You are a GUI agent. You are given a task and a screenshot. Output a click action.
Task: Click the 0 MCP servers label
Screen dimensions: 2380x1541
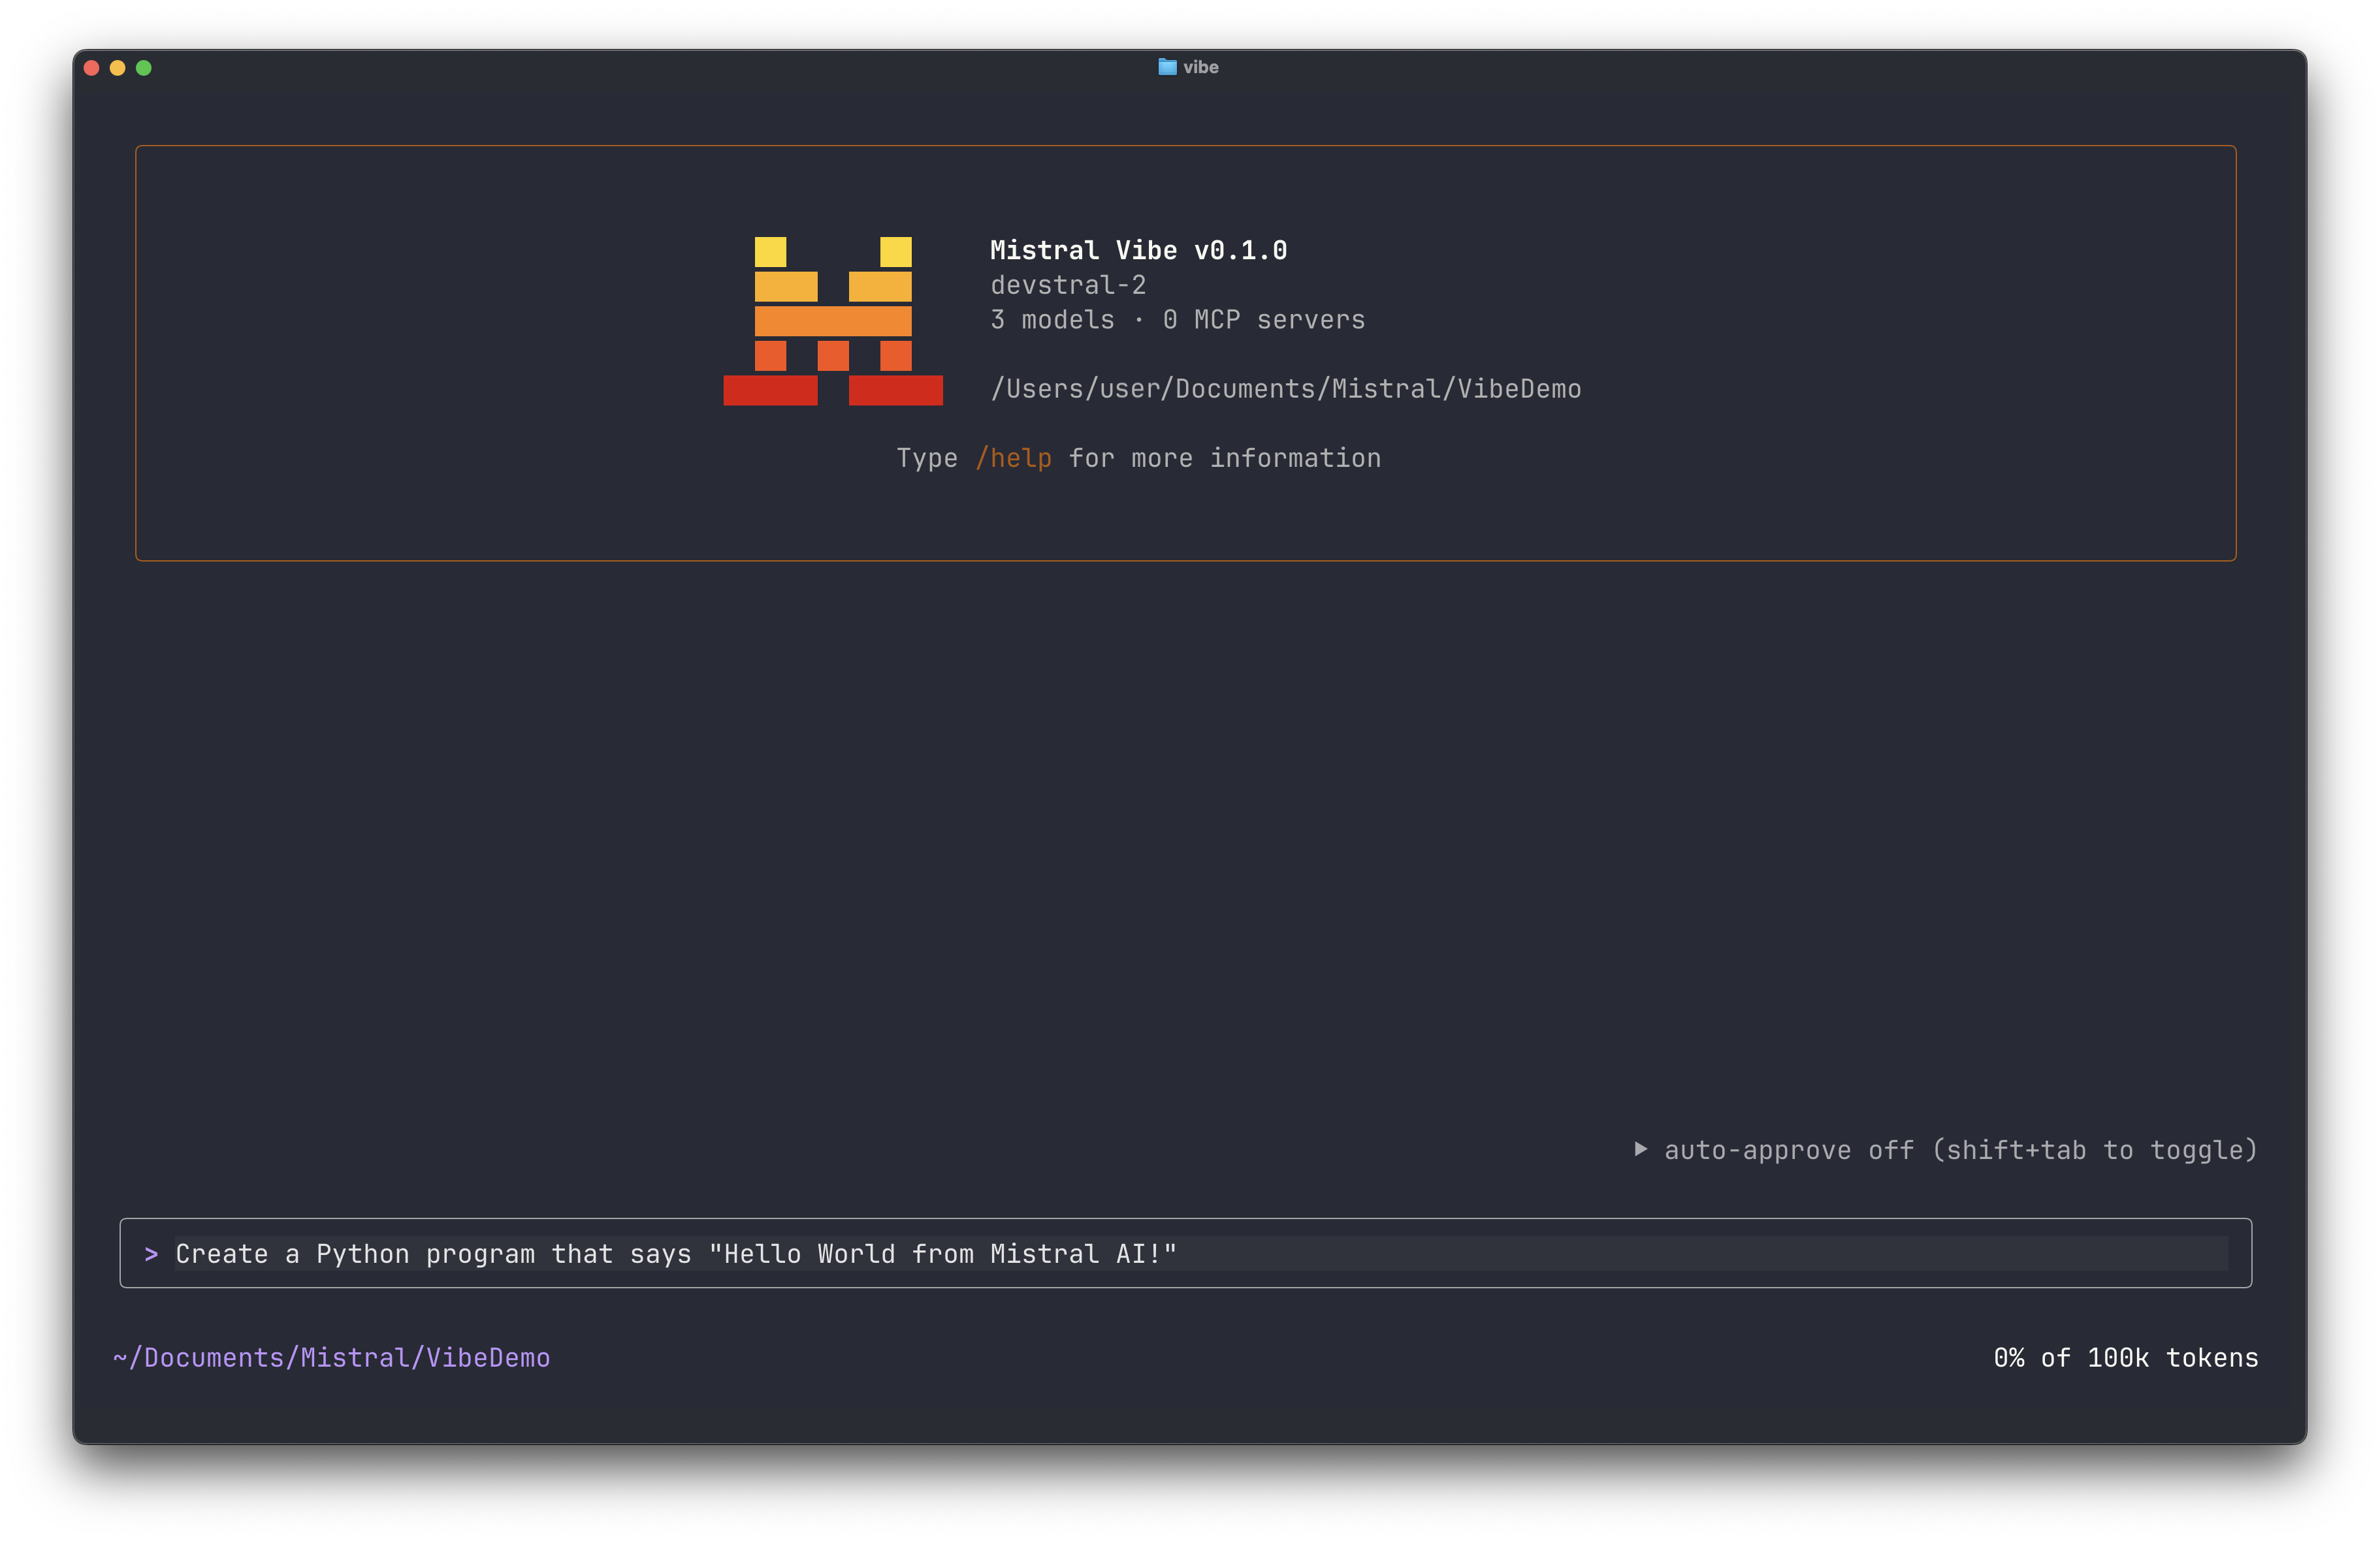[1264, 320]
